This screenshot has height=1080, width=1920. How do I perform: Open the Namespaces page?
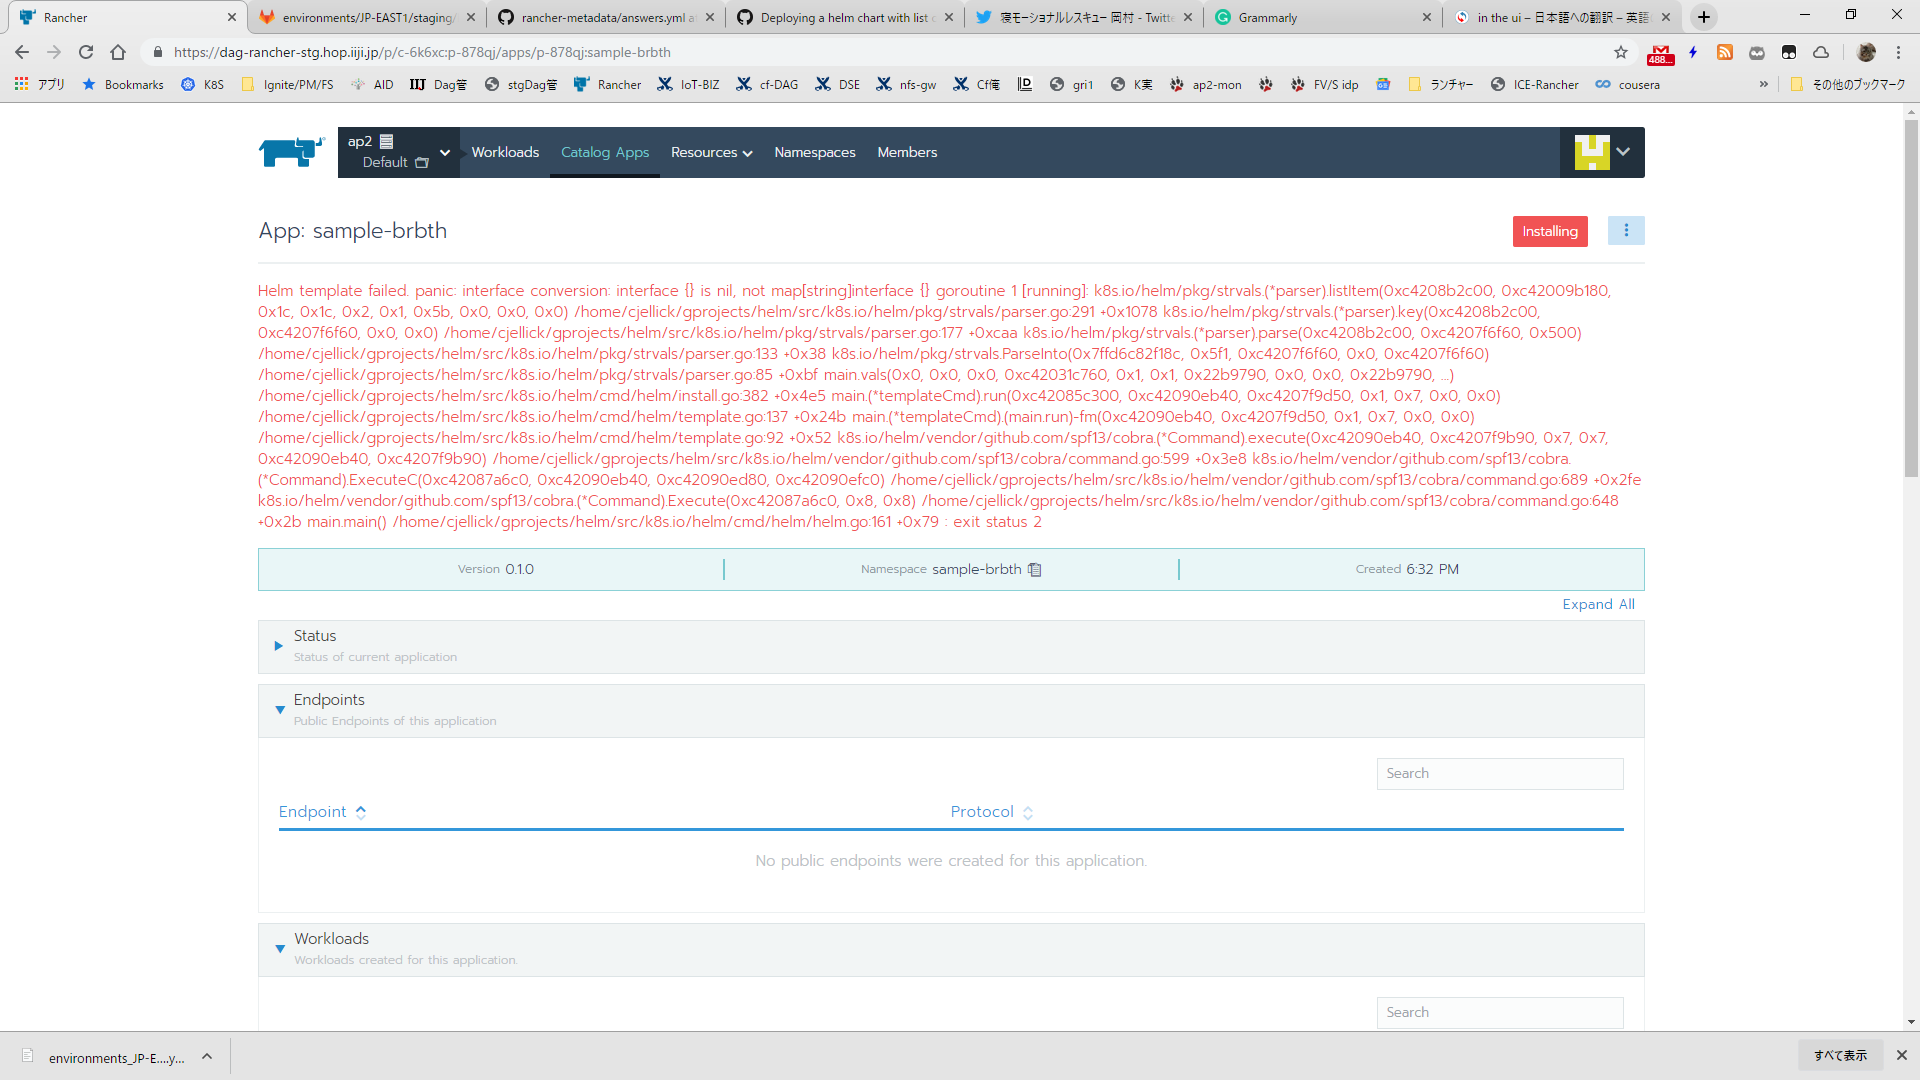(x=814, y=152)
